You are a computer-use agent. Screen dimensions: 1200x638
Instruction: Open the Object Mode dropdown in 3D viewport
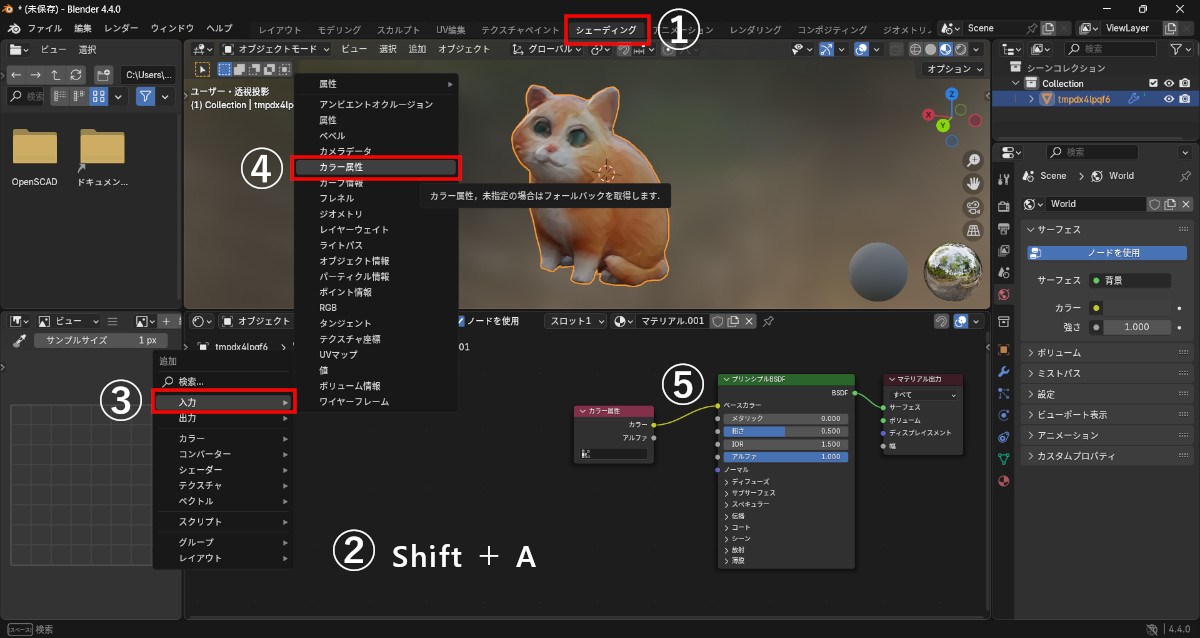[275, 49]
